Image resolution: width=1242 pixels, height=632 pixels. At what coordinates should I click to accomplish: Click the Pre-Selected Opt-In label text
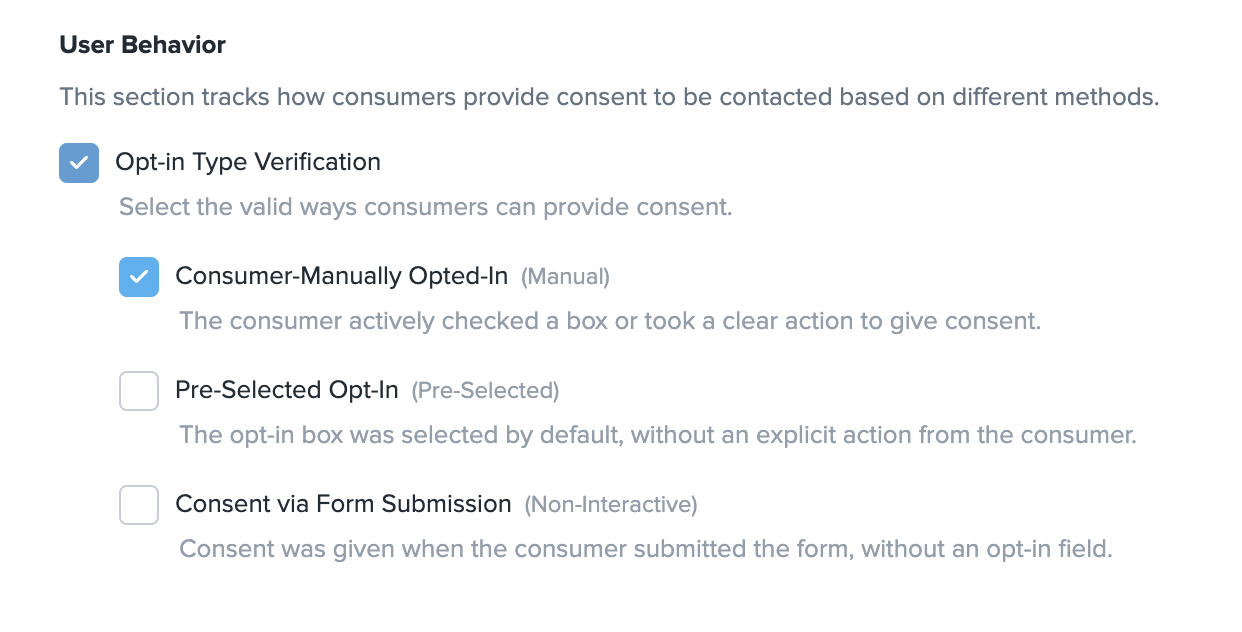coord(287,390)
